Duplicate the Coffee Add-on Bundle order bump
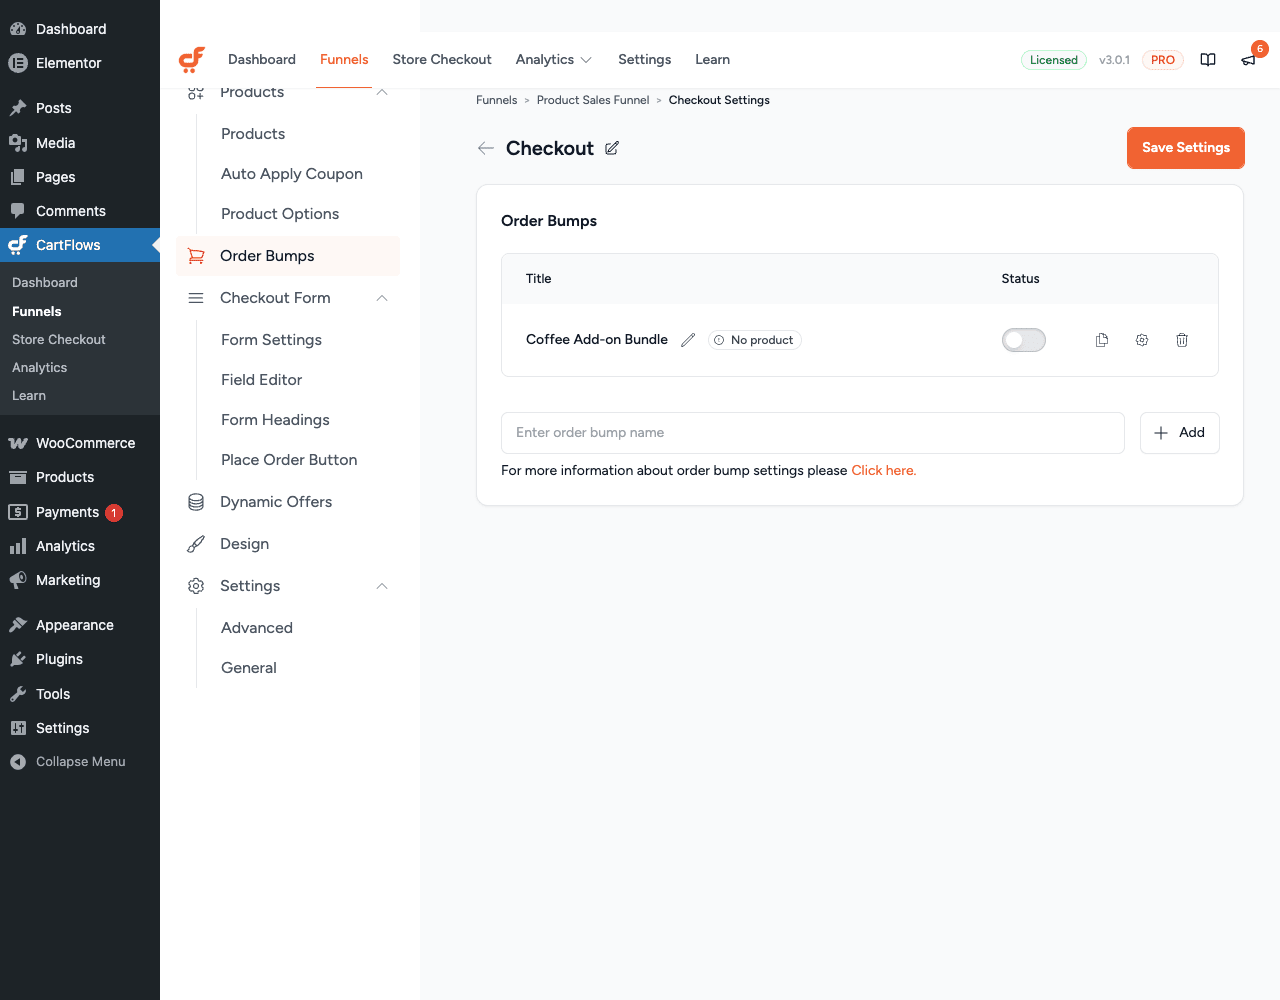The image size is (1280, 1000). tap(1102, 340)
